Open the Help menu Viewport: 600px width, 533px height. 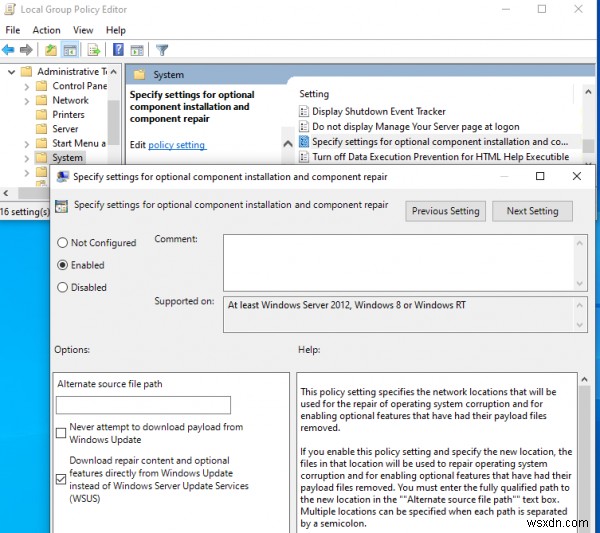(x=116, y=30)
